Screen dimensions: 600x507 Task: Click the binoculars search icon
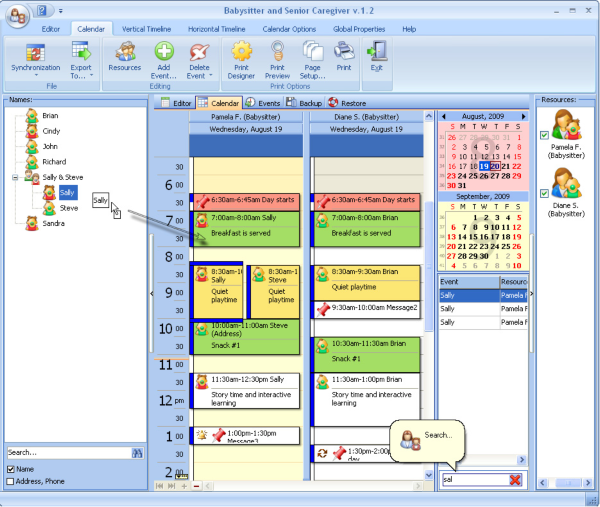tap(137, 453)
